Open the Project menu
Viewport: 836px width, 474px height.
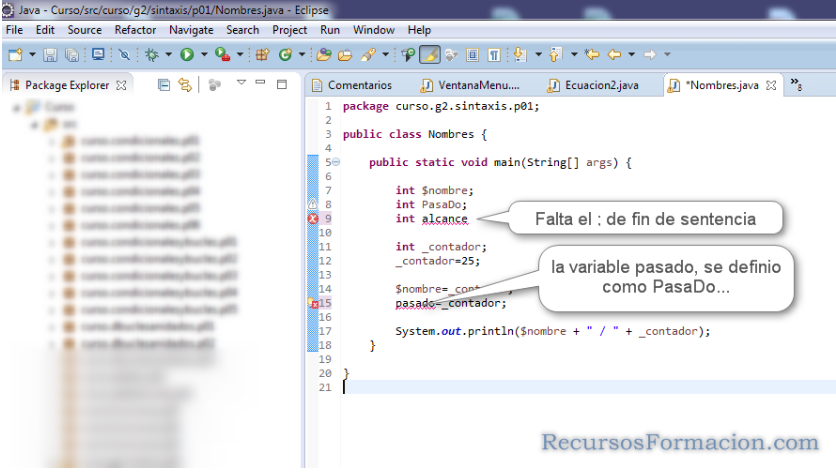click(x=290, y=30)
